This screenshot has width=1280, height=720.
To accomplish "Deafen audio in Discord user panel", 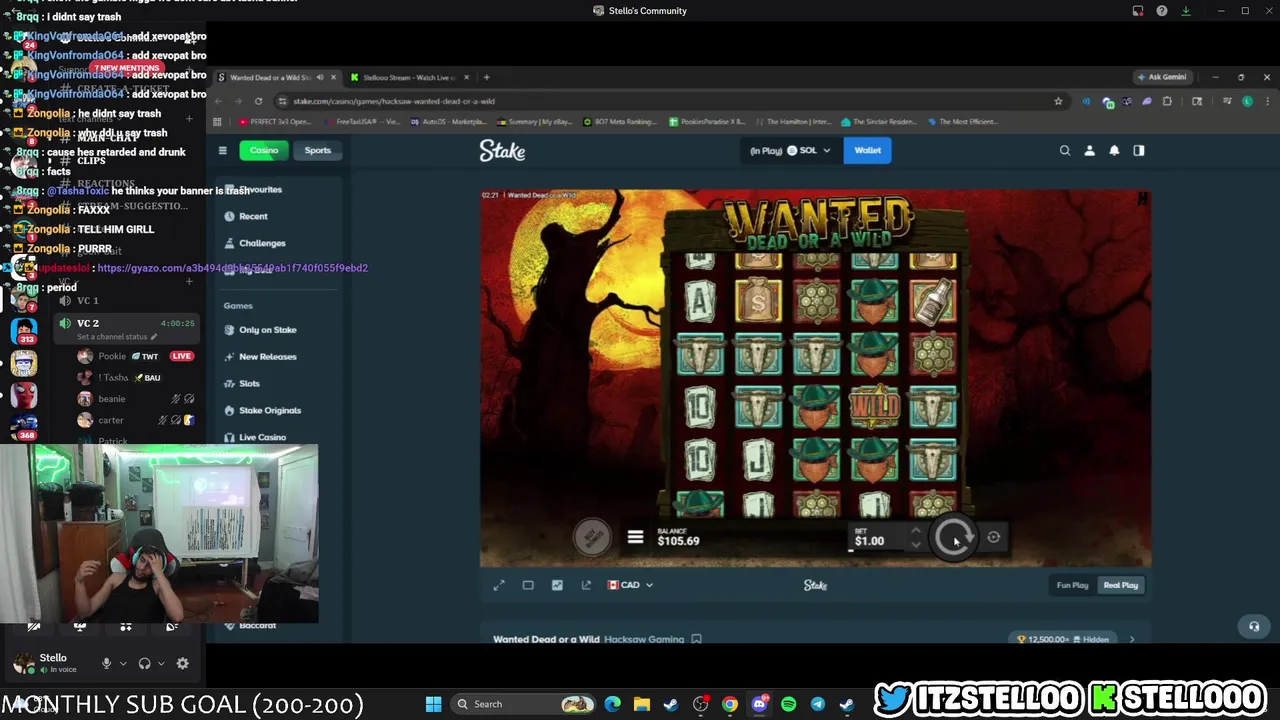I will click(144, 663).
